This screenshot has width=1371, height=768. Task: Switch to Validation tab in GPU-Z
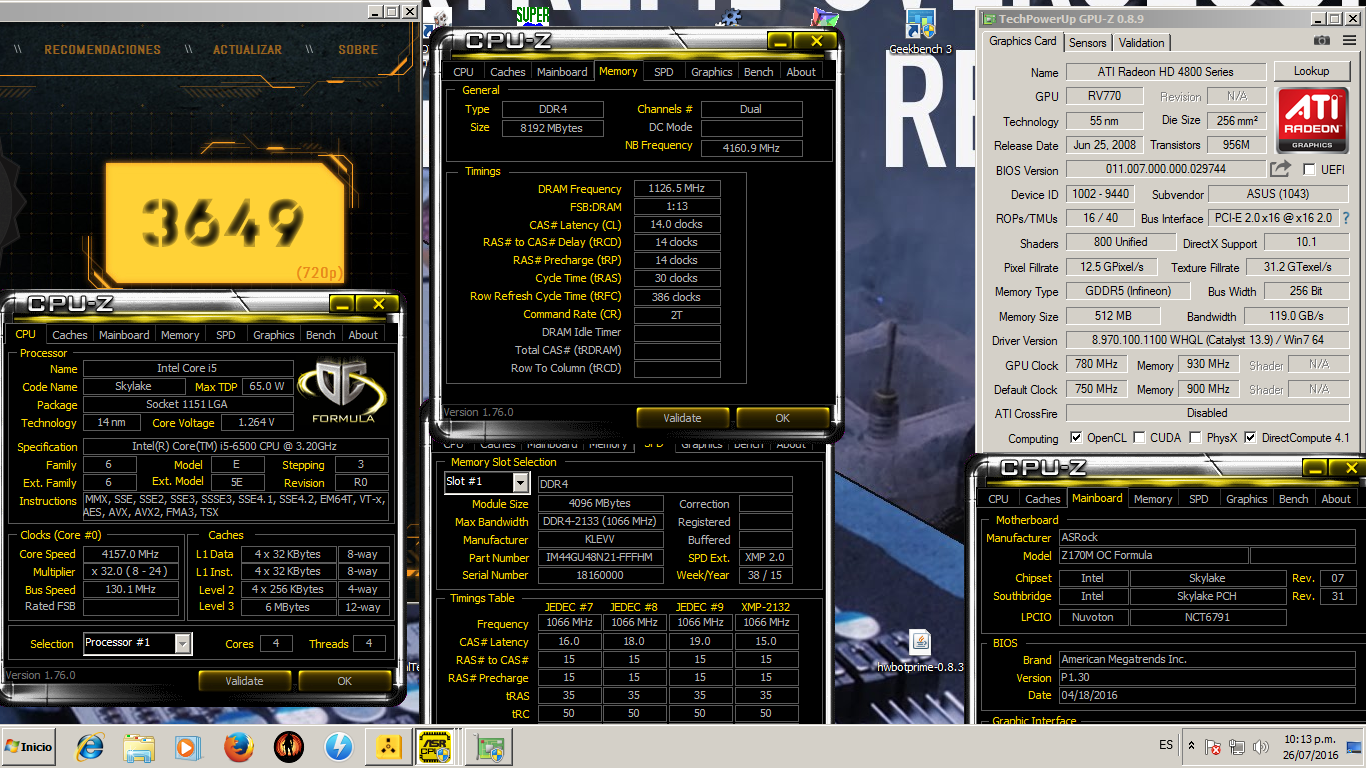coord(1141,43)
